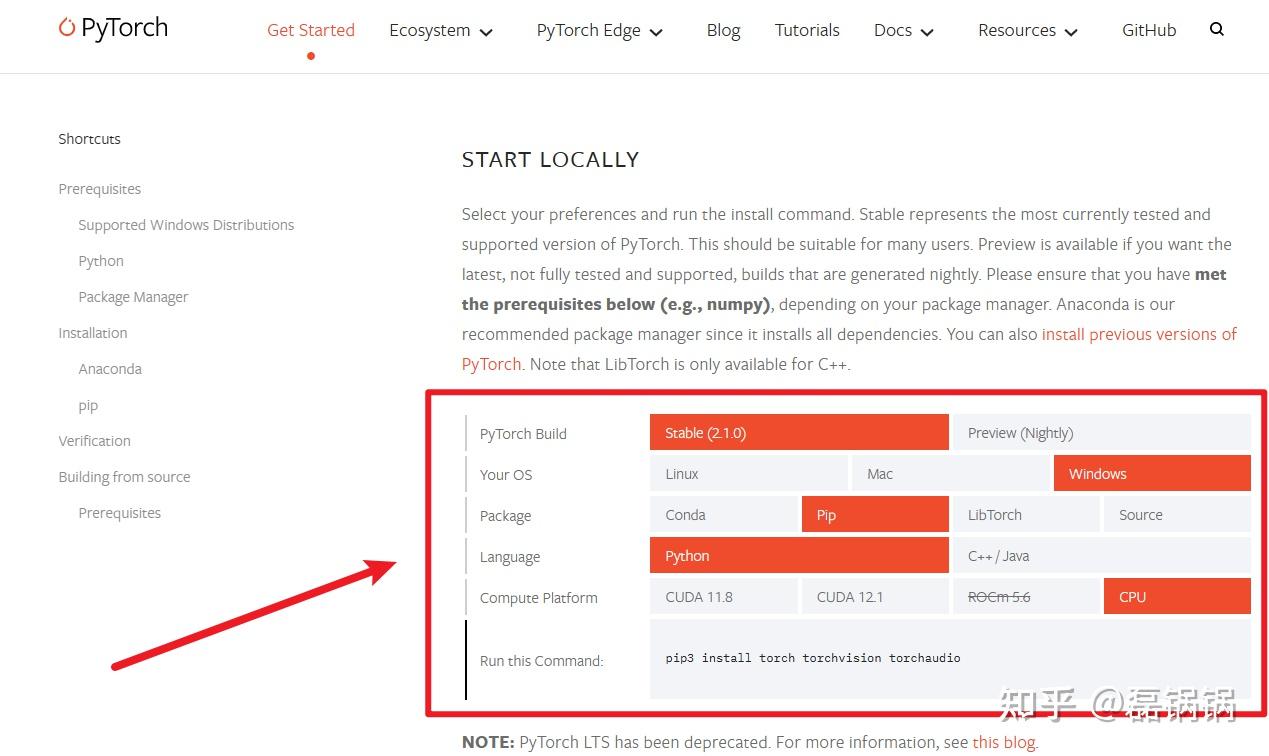Select the Preview (Nightly) build
The height and width of the screenshot is (756, 1269).
tap(1101, 432)
